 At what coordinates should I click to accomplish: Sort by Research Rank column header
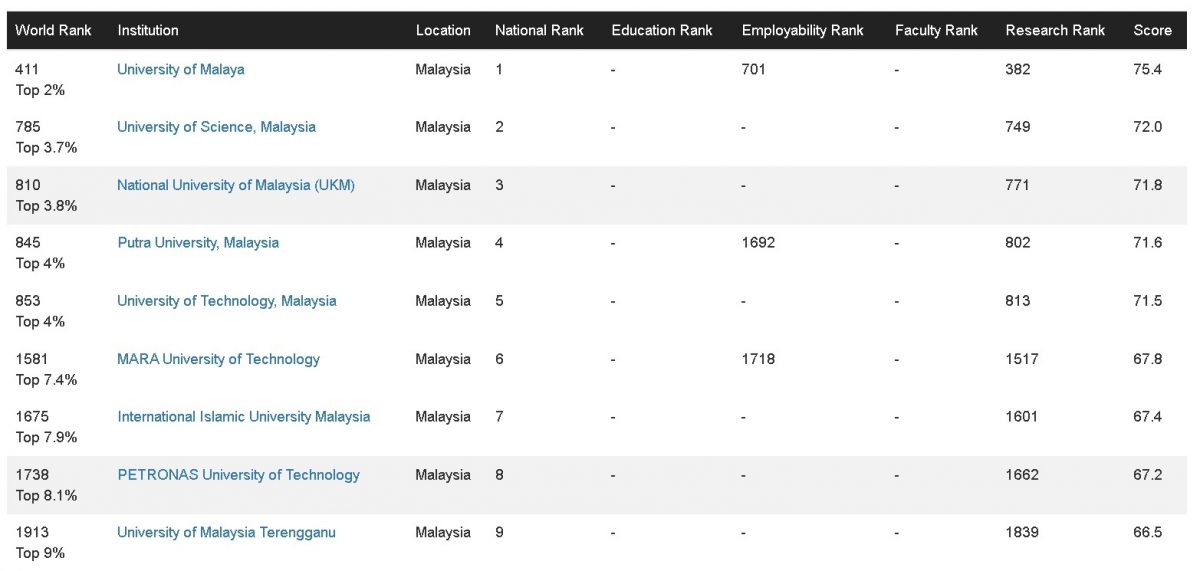tap(1055, 30)
